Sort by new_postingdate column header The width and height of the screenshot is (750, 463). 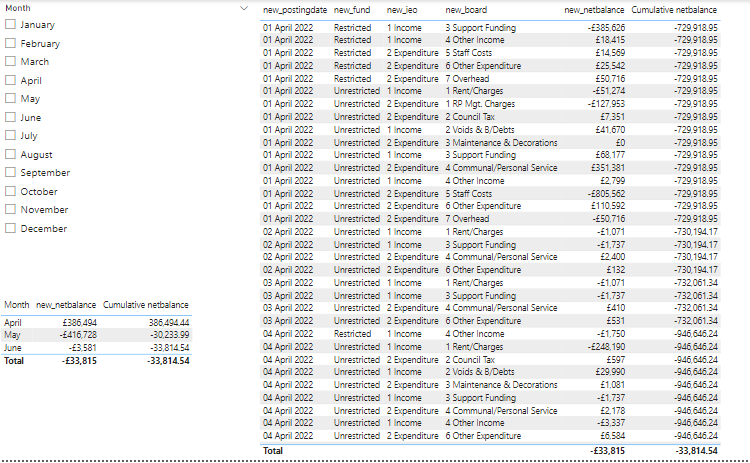[295, 10]
